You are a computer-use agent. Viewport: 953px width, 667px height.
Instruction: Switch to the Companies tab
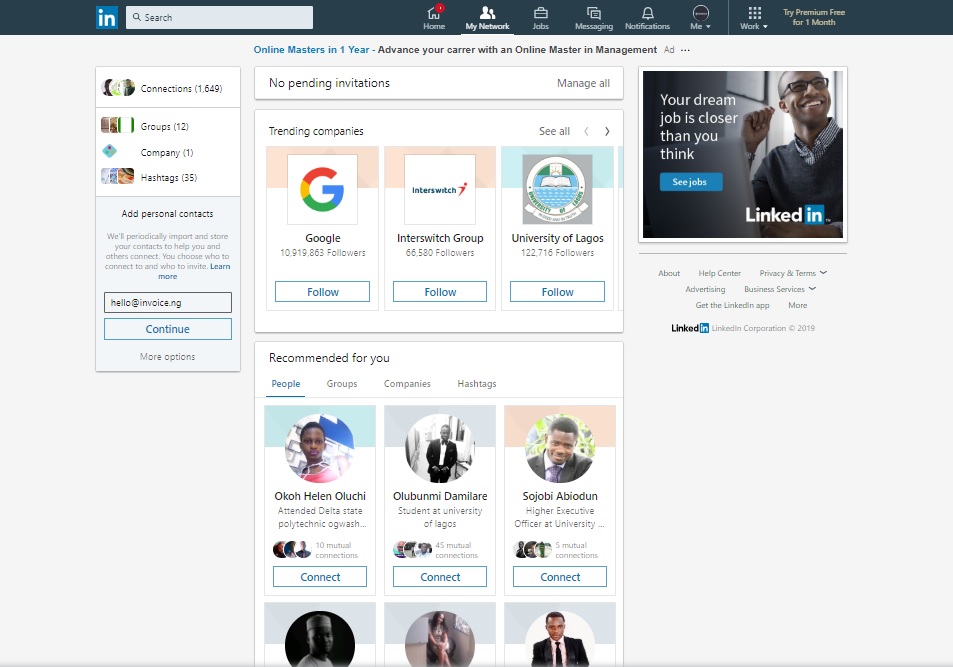[x=407, y=384]
